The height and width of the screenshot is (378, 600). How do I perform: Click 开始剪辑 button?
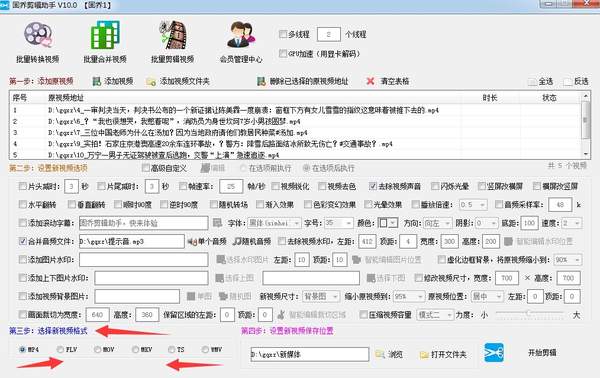tap(542, 352)
